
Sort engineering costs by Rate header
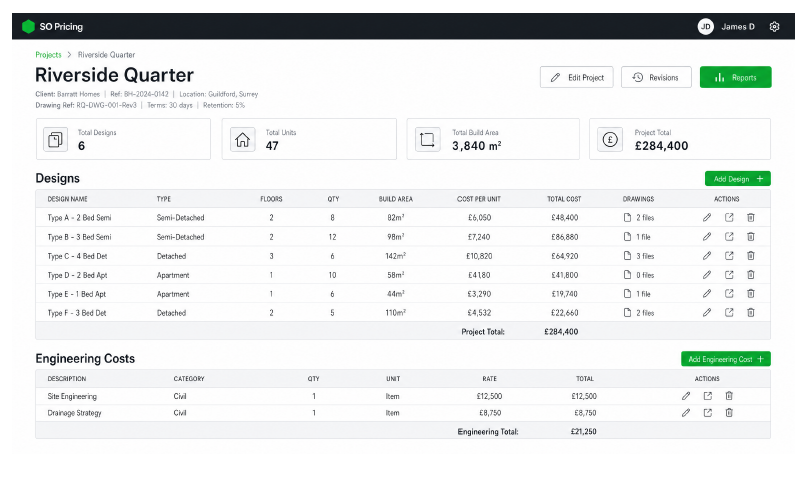click(x=490, y=379)
